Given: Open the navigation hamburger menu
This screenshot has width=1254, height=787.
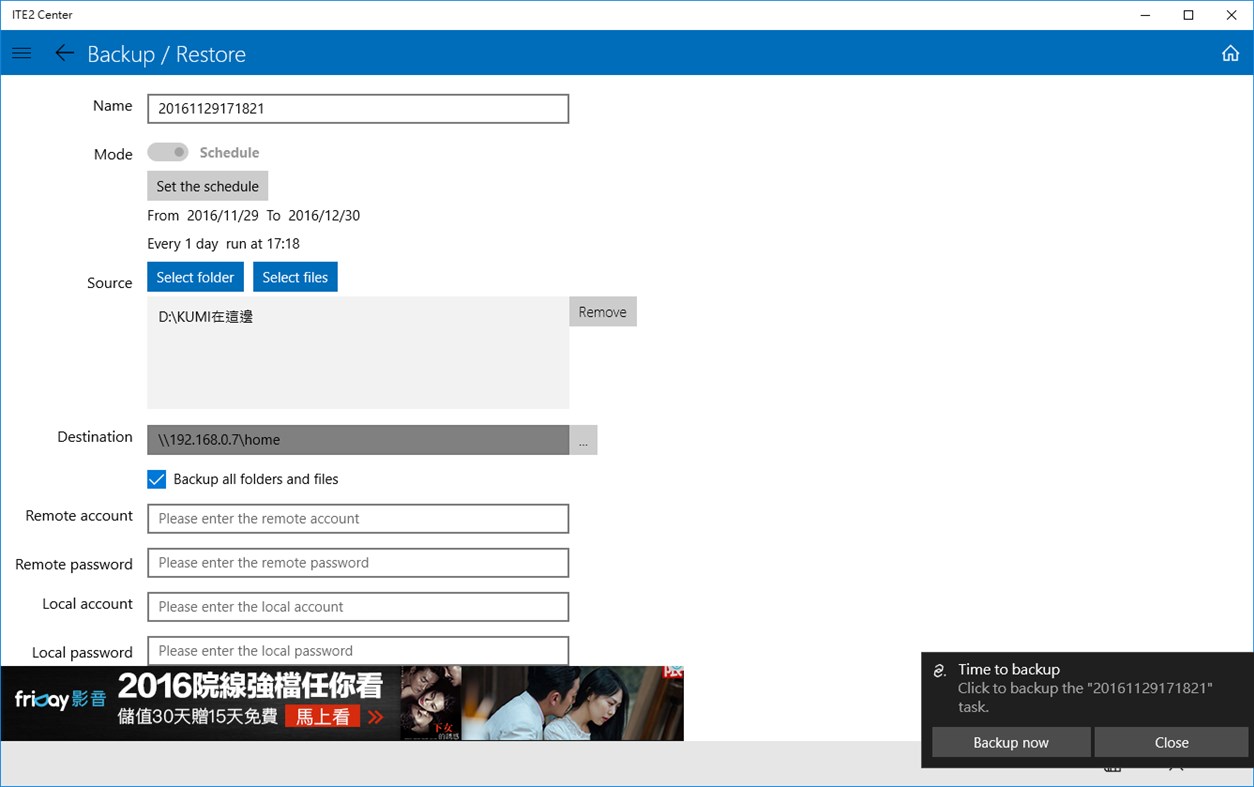Looking at the screenshot, I should (21, 53).
